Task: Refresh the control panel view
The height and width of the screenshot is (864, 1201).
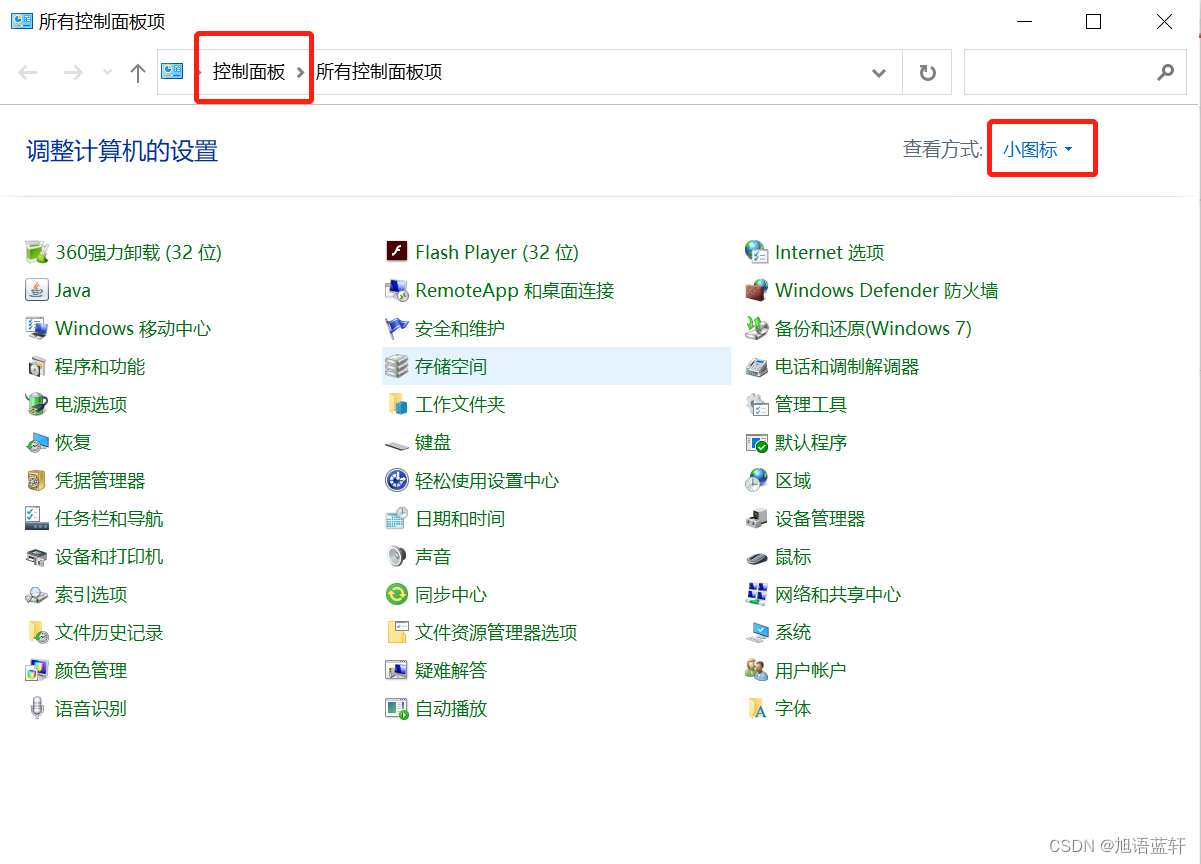Action: coord(928,72)
